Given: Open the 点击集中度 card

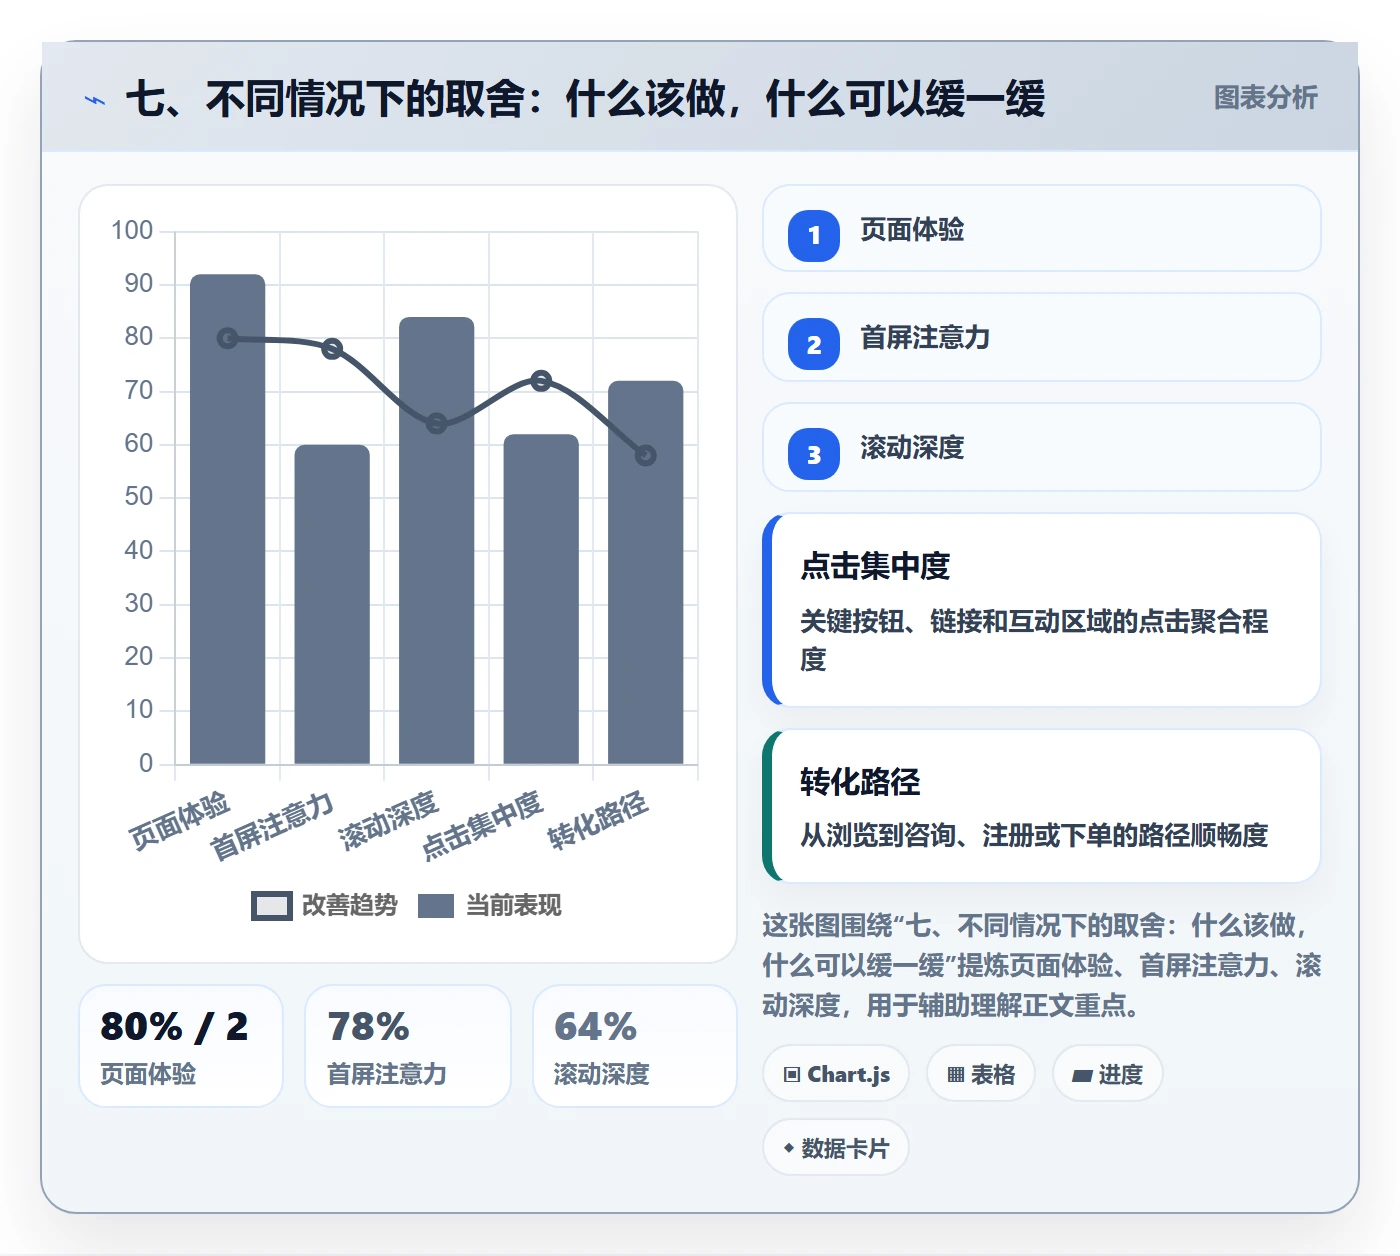Looking at the screenshot, I should pyautogui.click(x=1042, y=610).
